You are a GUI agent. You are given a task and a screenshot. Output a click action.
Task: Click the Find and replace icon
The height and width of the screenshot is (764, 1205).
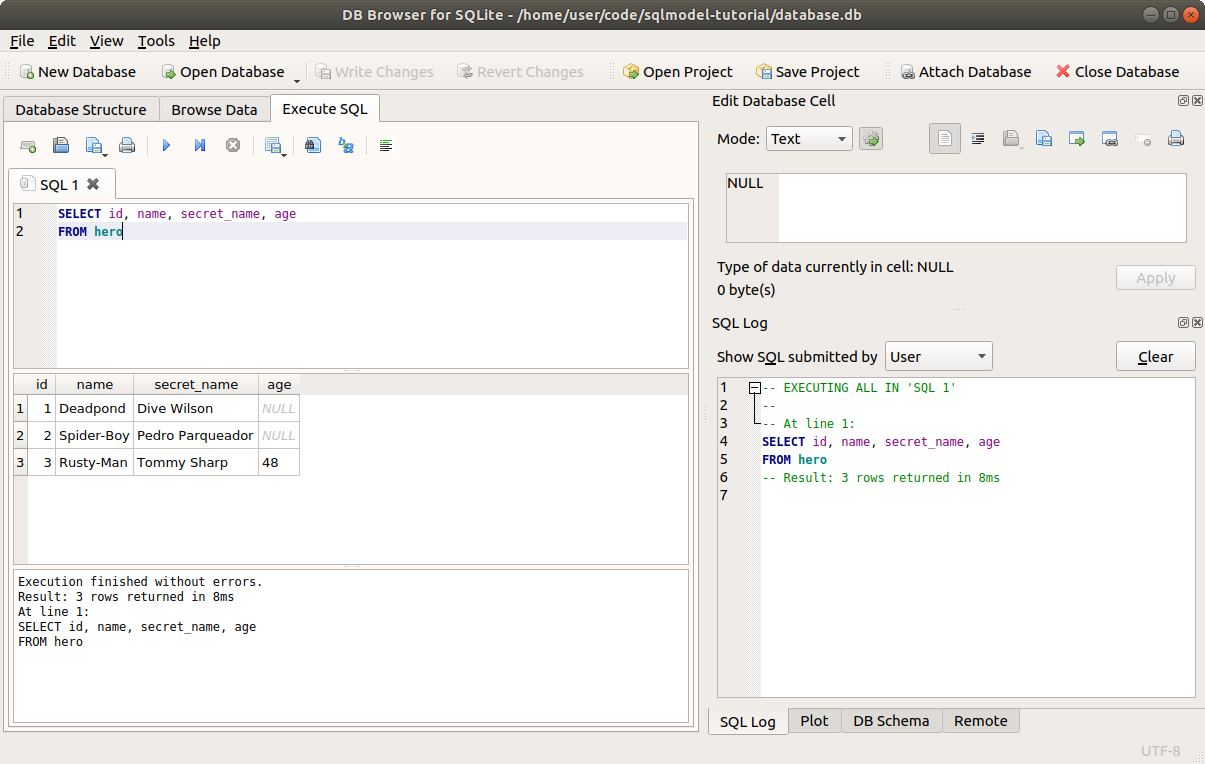[x=346, y=146]
